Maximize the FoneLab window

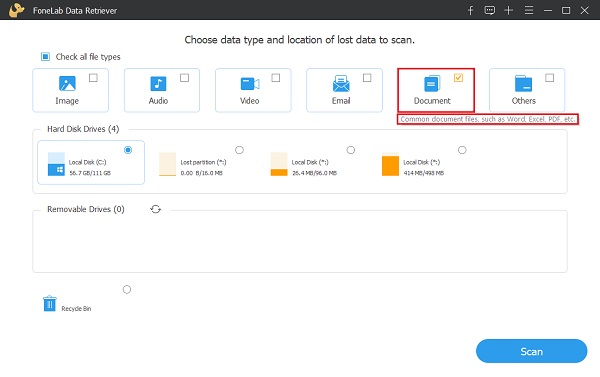click(x=566, y=10)
